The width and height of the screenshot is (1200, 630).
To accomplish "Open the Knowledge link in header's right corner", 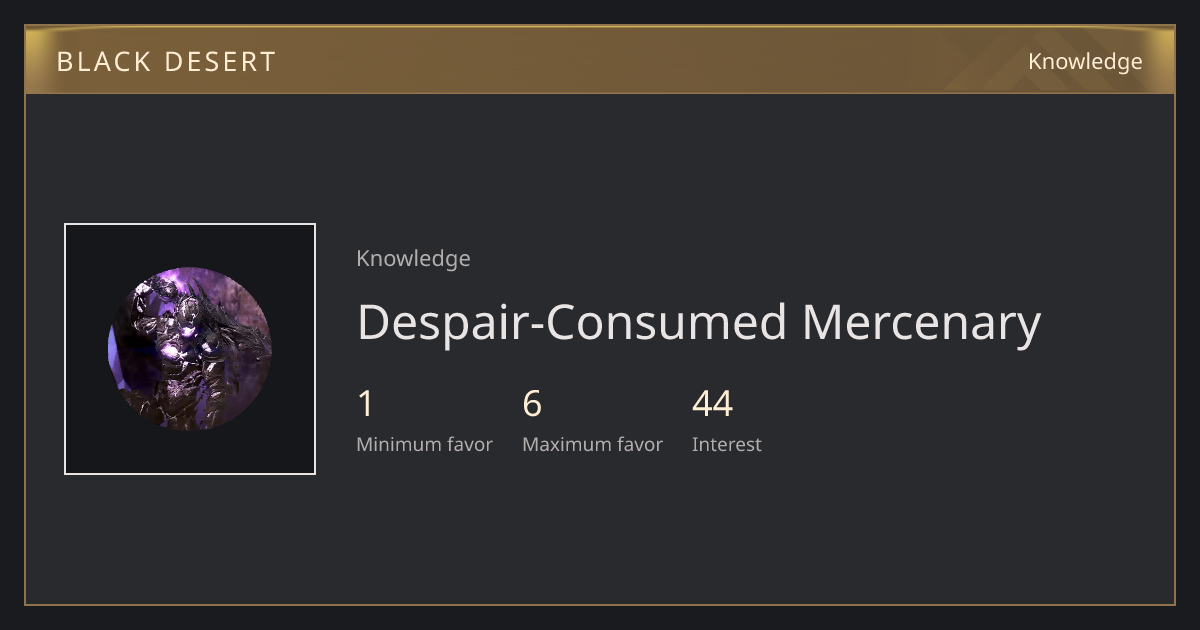I will point(1085,62).
